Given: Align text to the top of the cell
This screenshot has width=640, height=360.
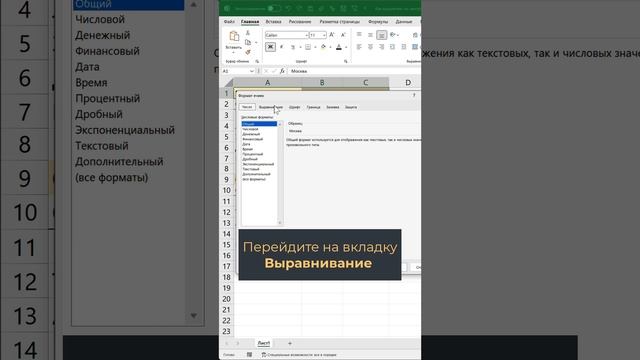Looking at the screenshot, I should click(359, 34).
